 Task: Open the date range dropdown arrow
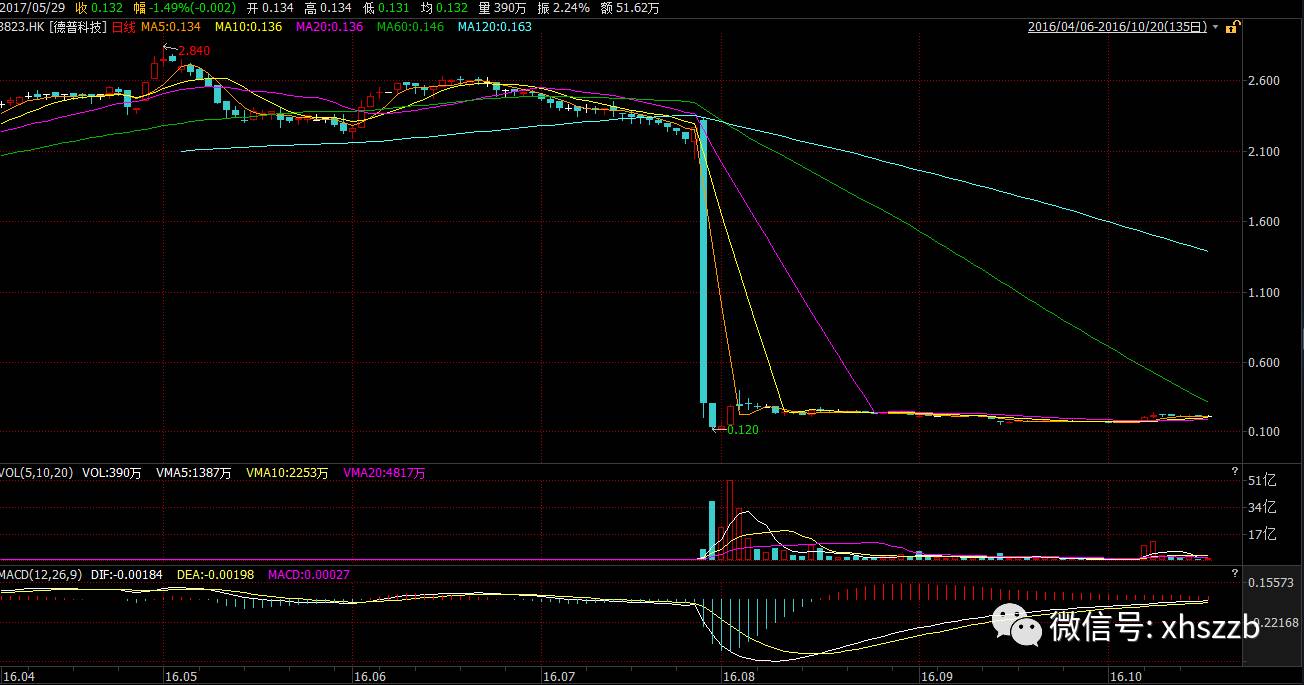point(1216,27)
